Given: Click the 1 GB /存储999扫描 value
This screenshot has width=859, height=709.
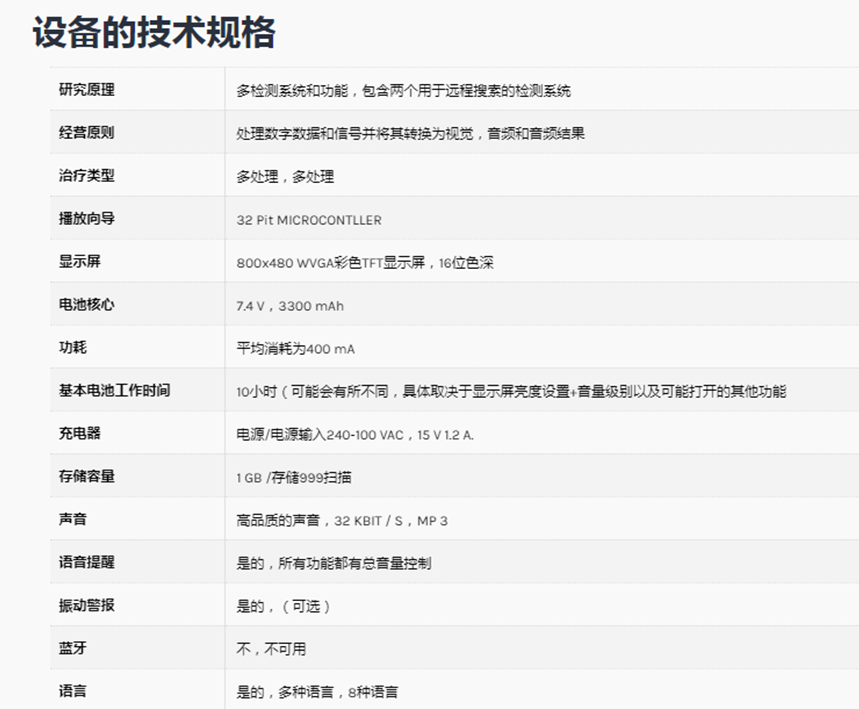Looking at the screenshot, I should [x=294, y=478].
